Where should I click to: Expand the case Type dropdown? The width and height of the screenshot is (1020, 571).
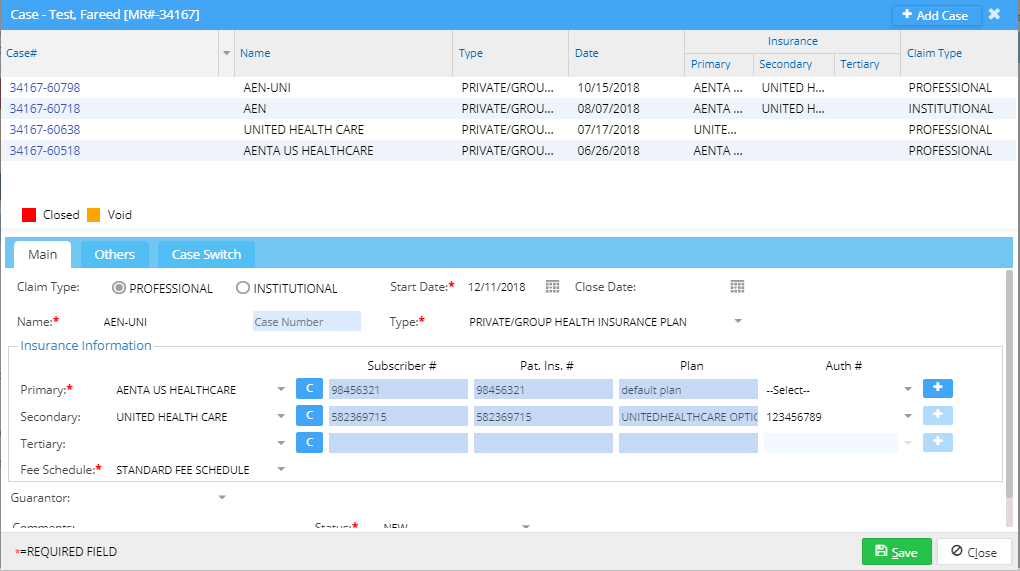click(x=738, y=322)
